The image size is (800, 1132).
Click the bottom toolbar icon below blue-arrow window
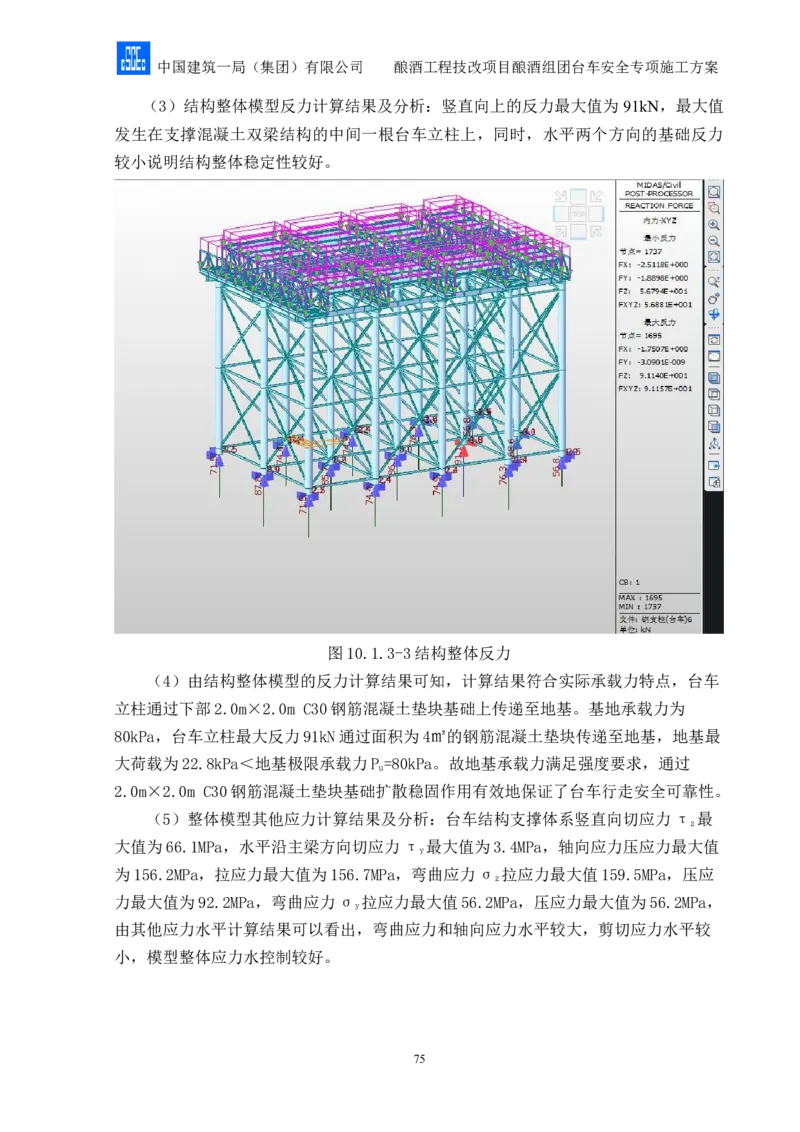pos(714,482)
